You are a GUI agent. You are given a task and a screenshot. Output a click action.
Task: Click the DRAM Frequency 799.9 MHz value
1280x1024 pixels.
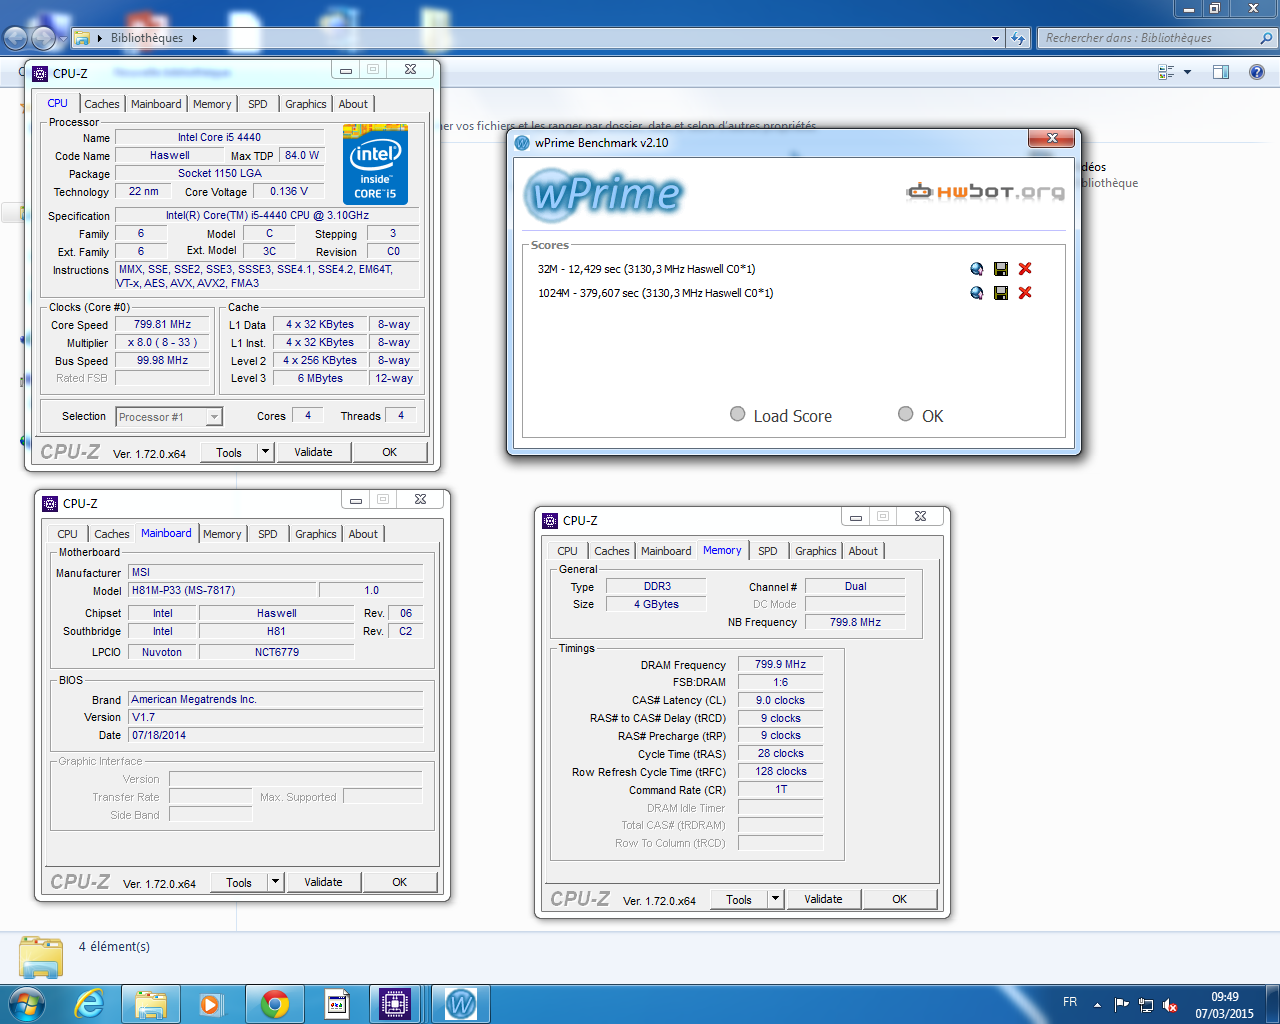pos(780,664)
